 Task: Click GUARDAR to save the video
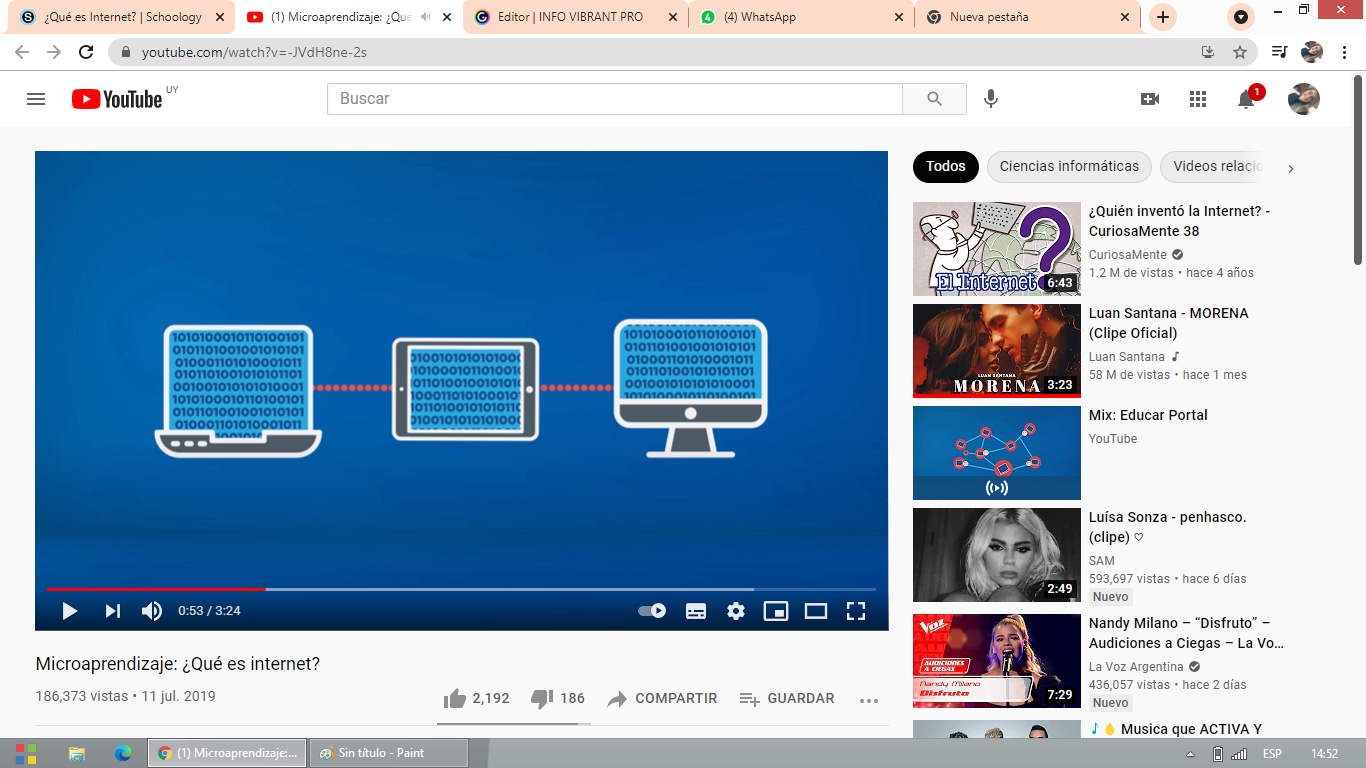(786, 698)
